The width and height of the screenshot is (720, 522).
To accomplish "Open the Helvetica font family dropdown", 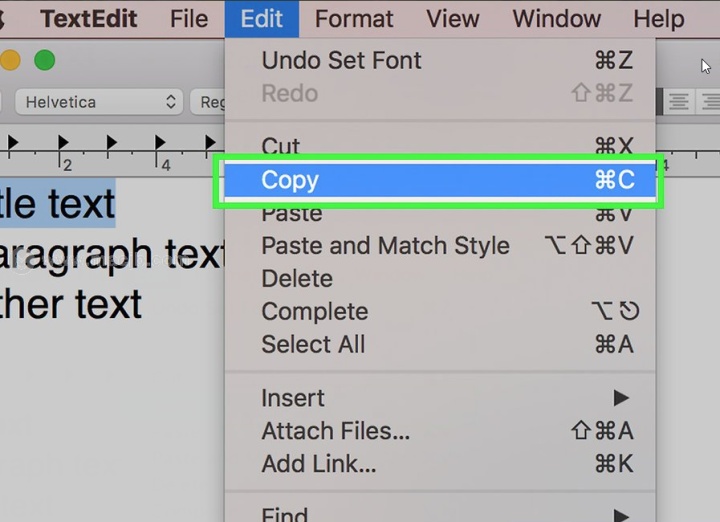I will pos(99,102).
